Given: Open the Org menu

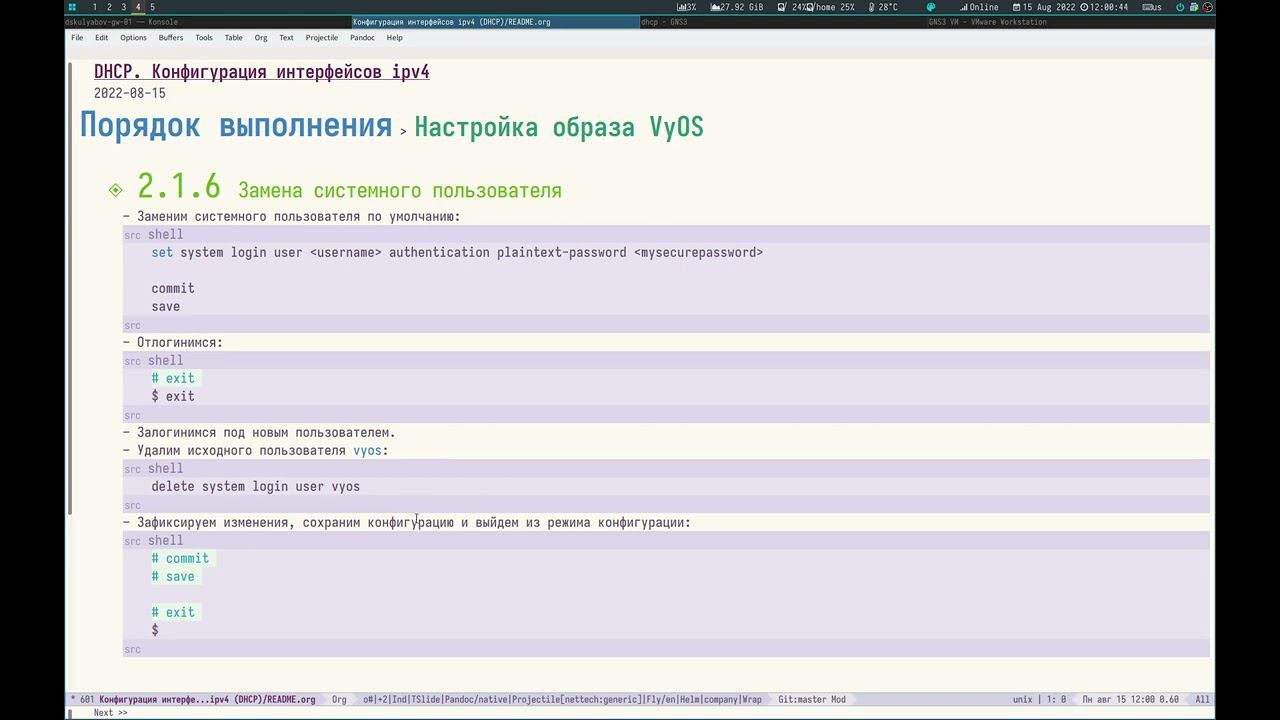Looking at the screenshot, I should coord(261,38).
